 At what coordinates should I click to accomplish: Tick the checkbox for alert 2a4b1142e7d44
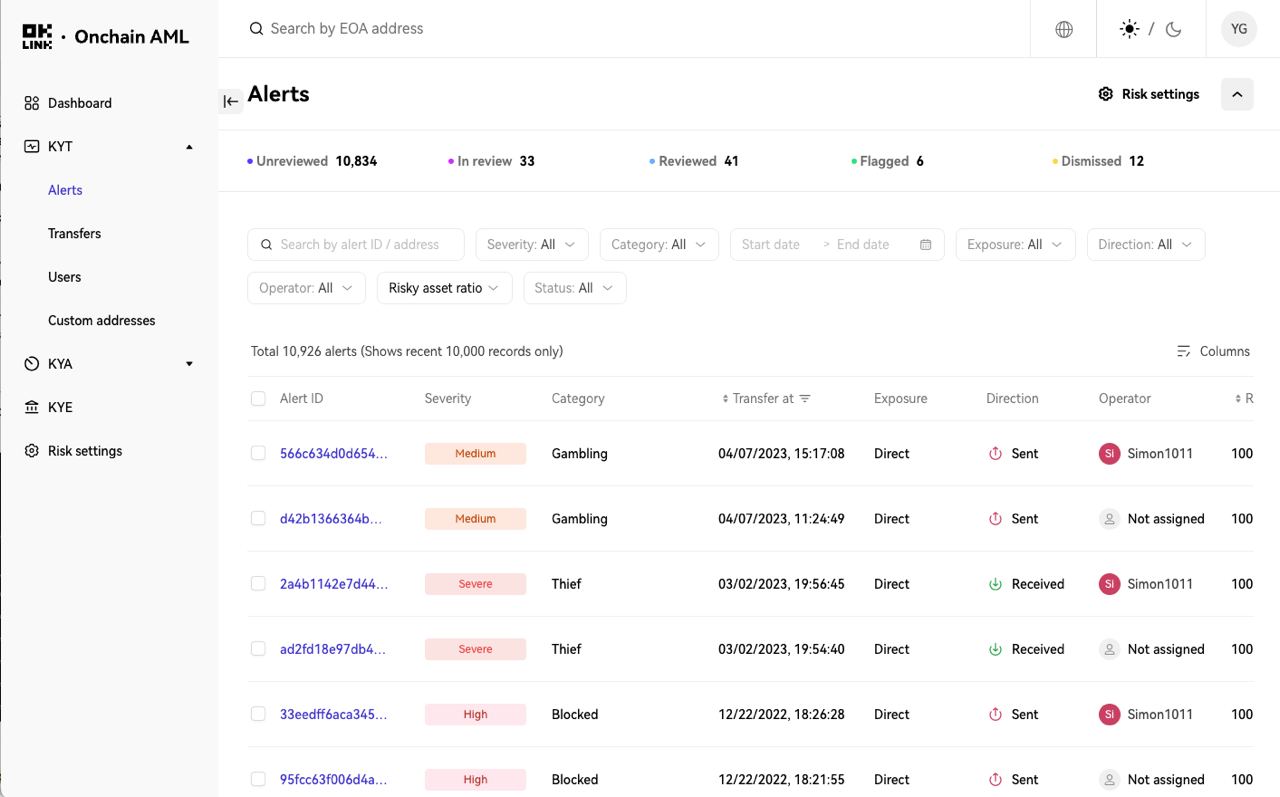(258, 584)
